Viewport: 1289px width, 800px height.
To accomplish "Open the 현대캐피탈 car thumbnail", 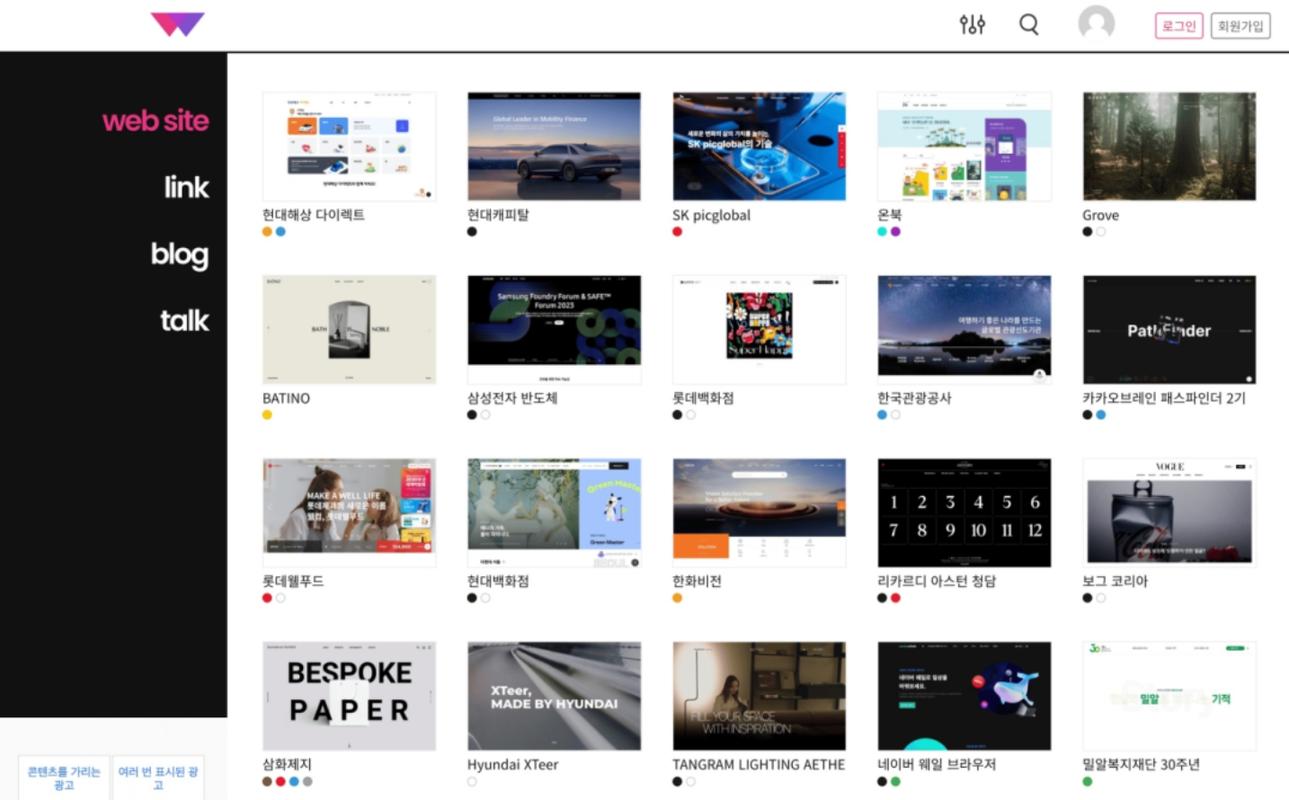I will click(554, 146).
